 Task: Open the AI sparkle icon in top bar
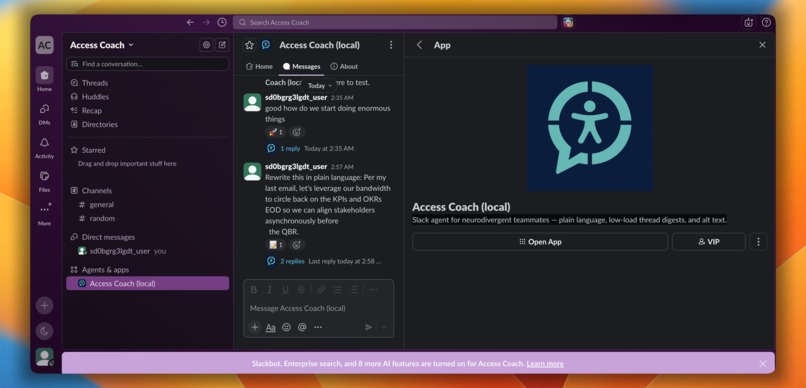tap(748, 23)
